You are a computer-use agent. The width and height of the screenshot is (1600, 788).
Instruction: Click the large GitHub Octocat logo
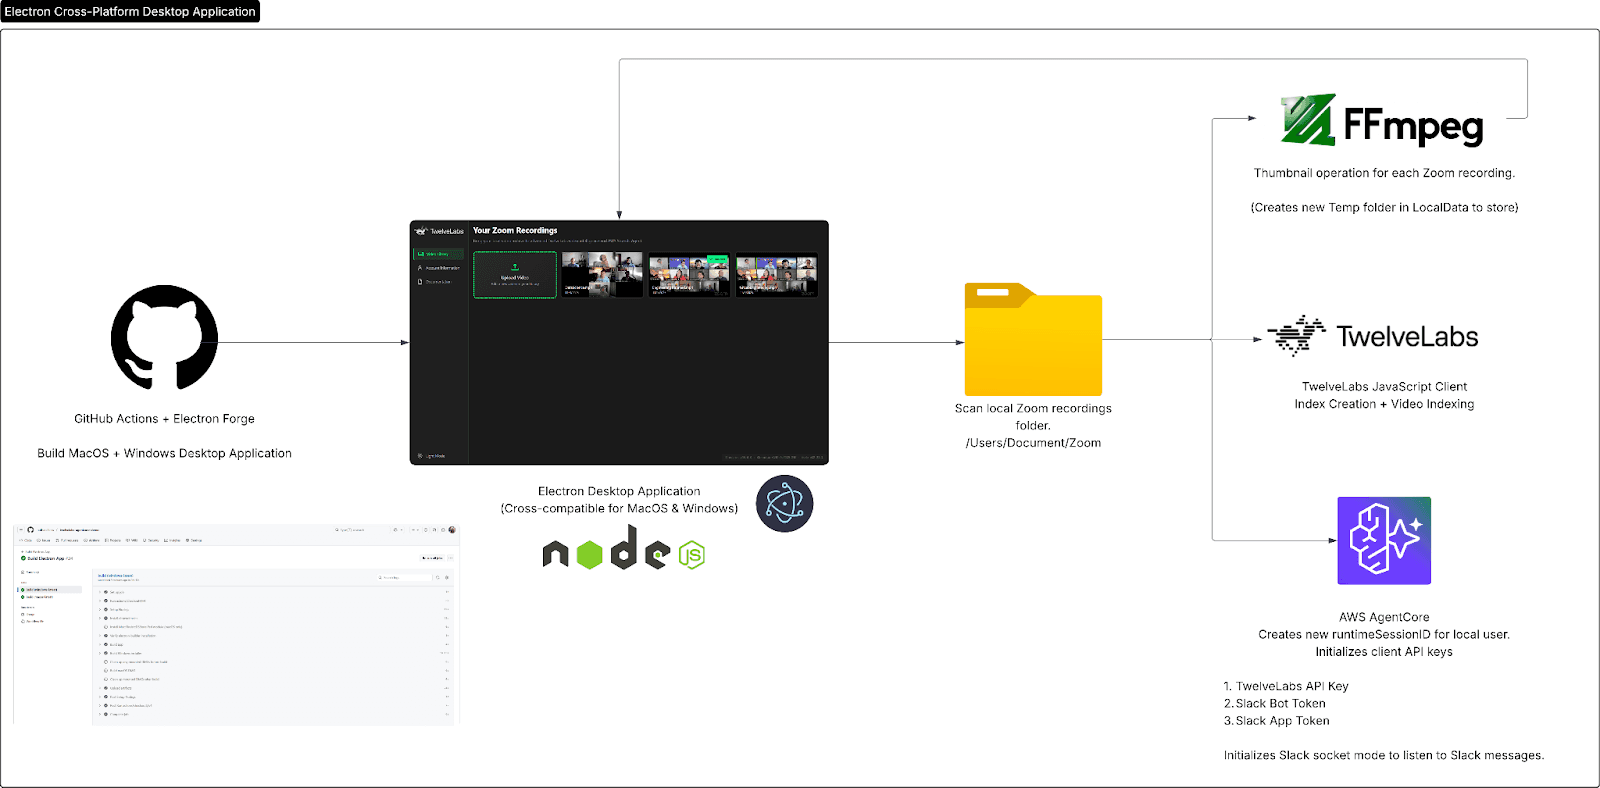pos(164,338)
